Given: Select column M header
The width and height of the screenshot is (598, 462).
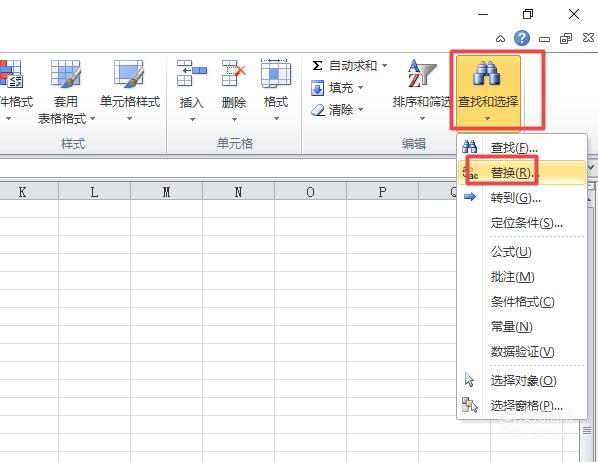Looking at the screenshot, I should coord(166,192).
